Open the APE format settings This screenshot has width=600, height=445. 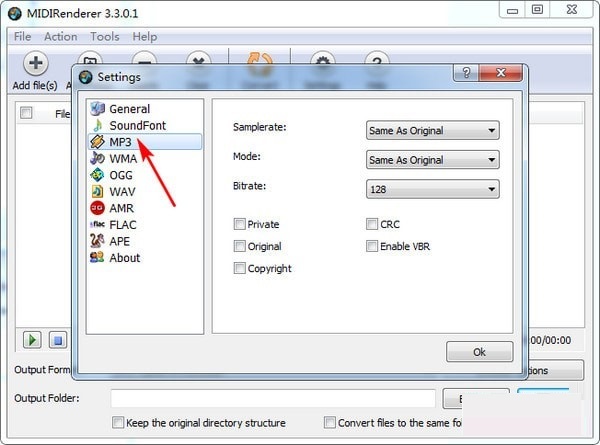97,241
